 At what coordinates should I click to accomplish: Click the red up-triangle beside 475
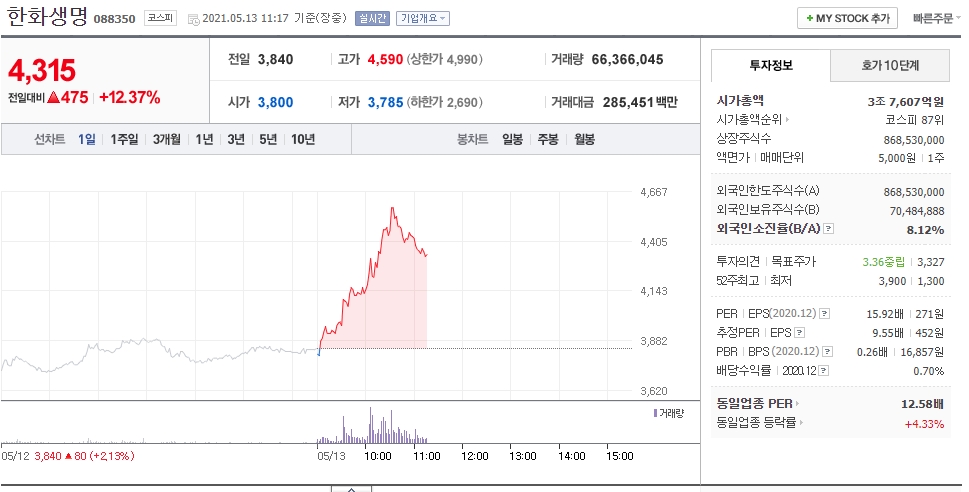pos(53,97)
